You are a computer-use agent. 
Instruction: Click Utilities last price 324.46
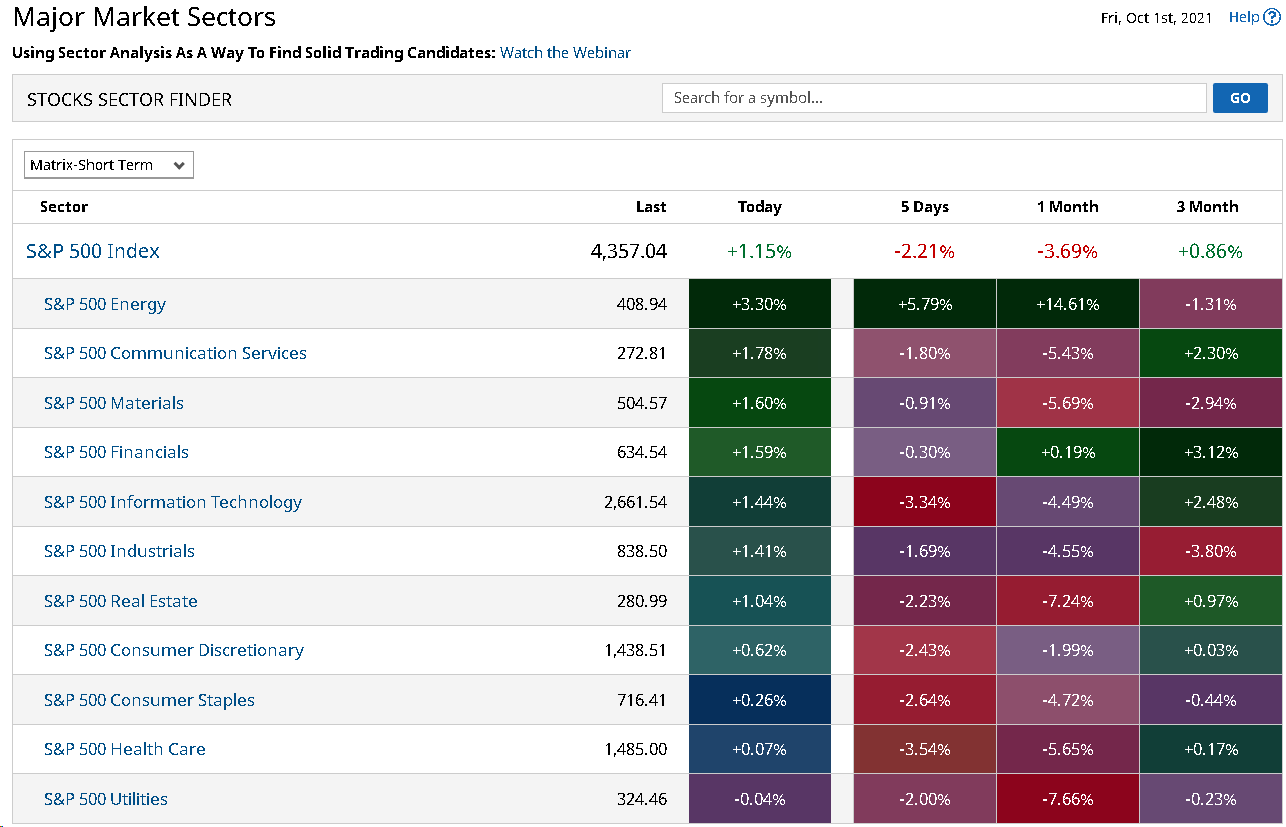pyautogui.click(x=642, y=799)
